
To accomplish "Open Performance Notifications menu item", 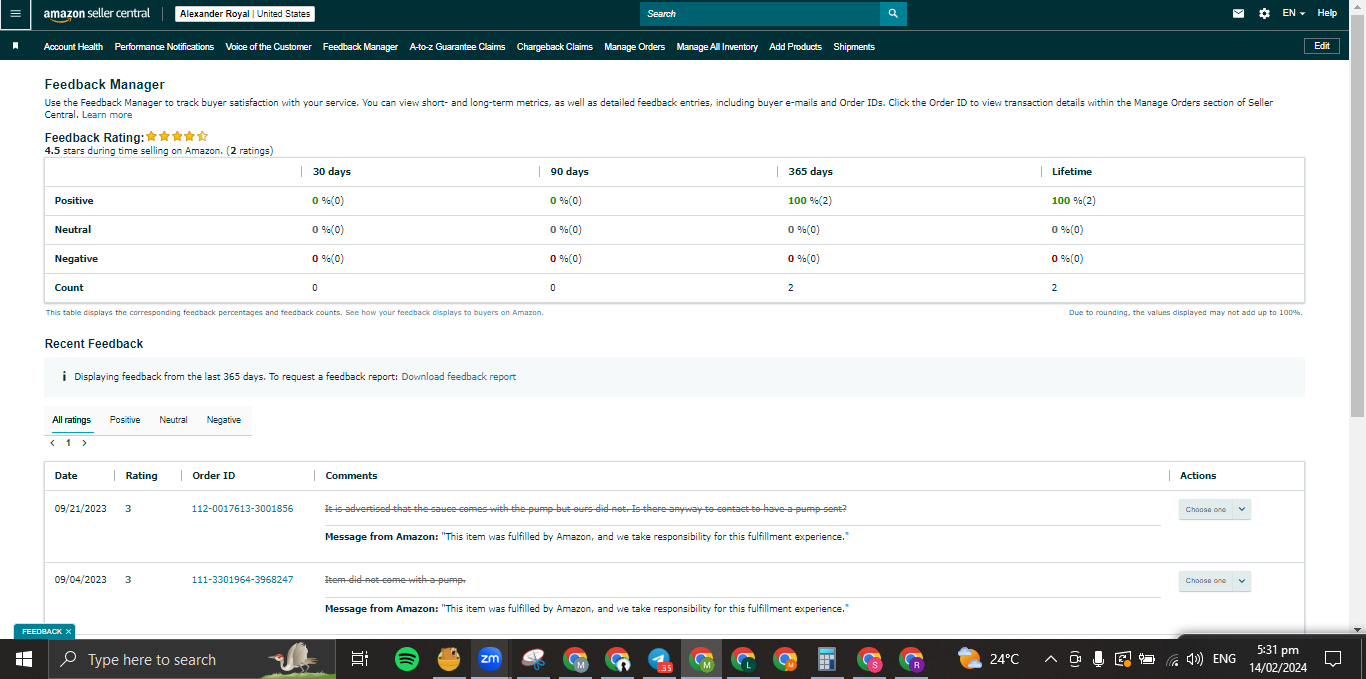I will coord(164,46).
